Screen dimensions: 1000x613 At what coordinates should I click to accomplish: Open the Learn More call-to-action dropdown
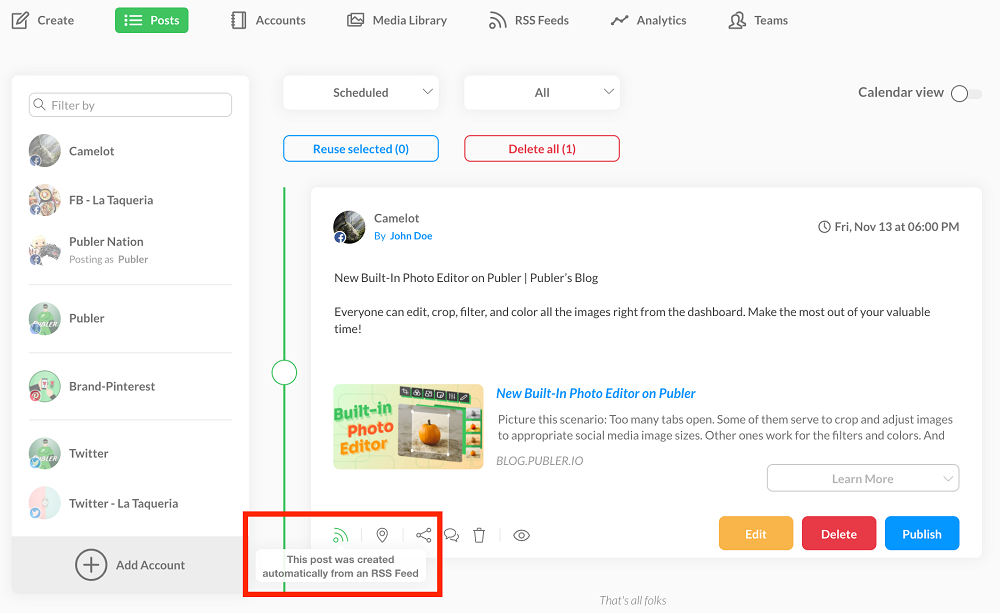pos(862,478)
